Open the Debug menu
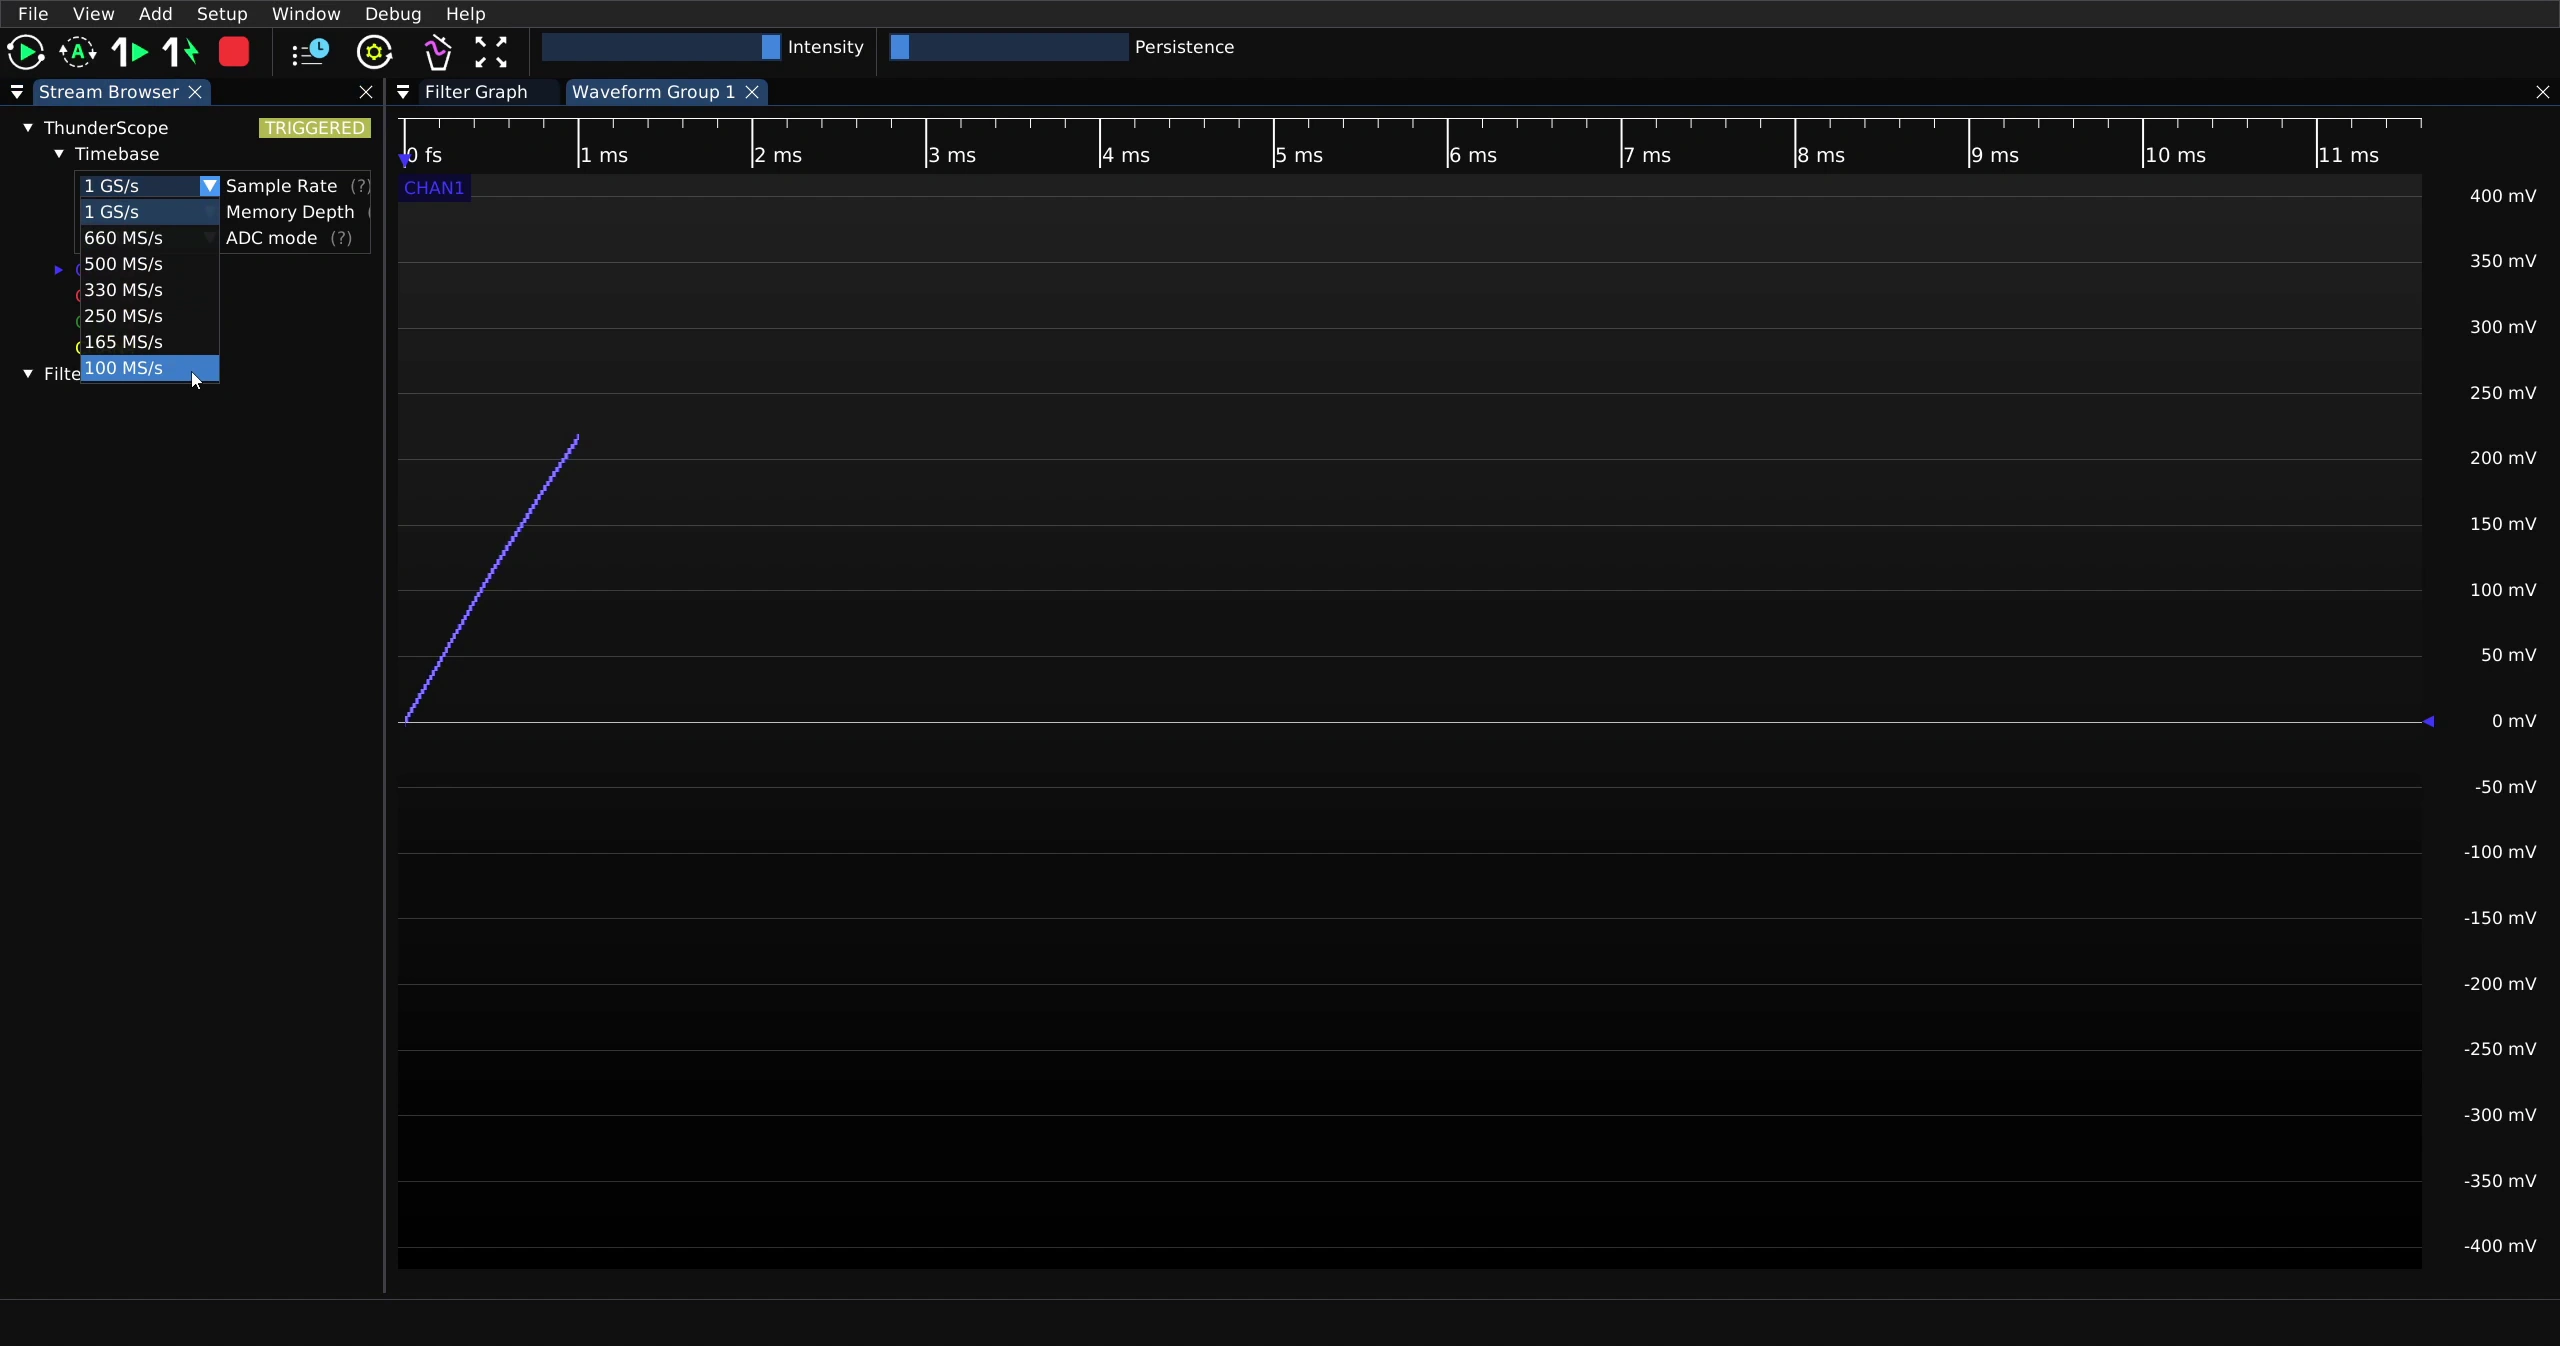 click(x=393, y=14)
